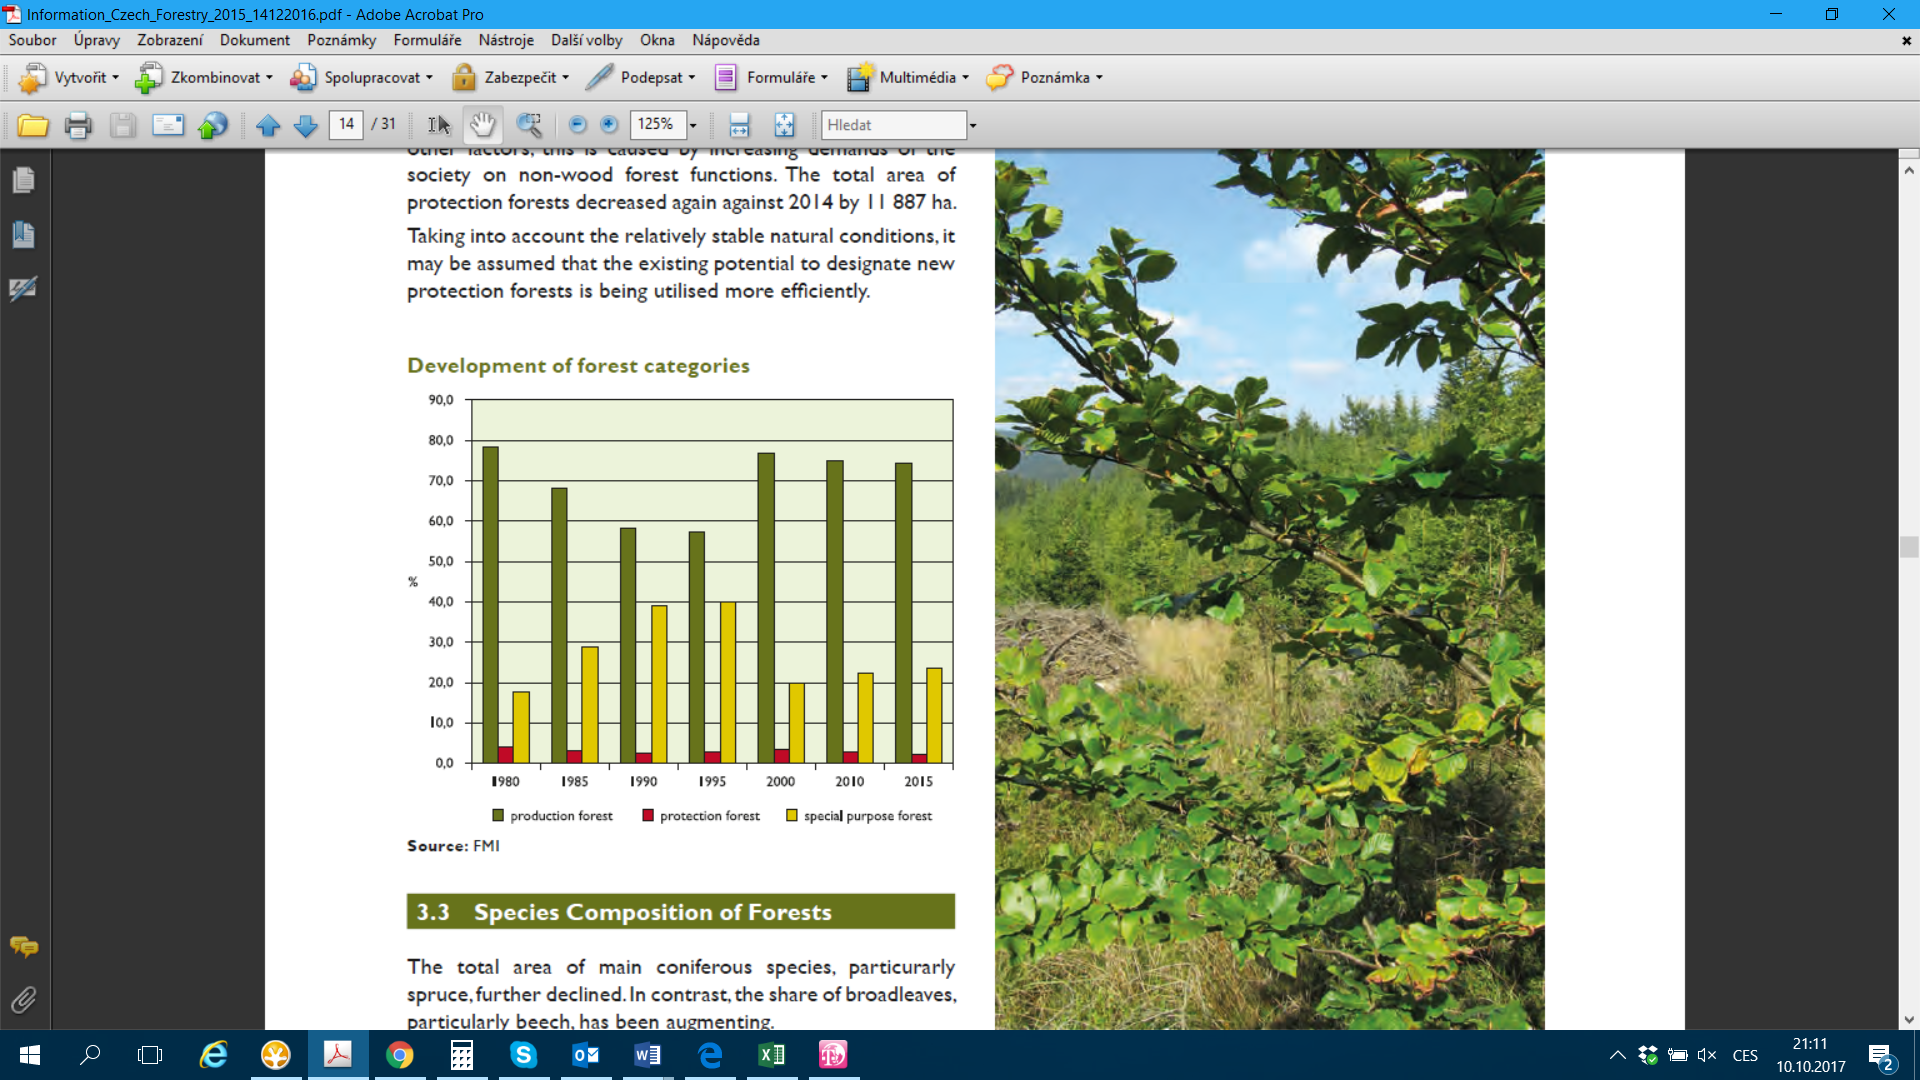
Task: Select the Hand tool
Action: tap(482, 125)
